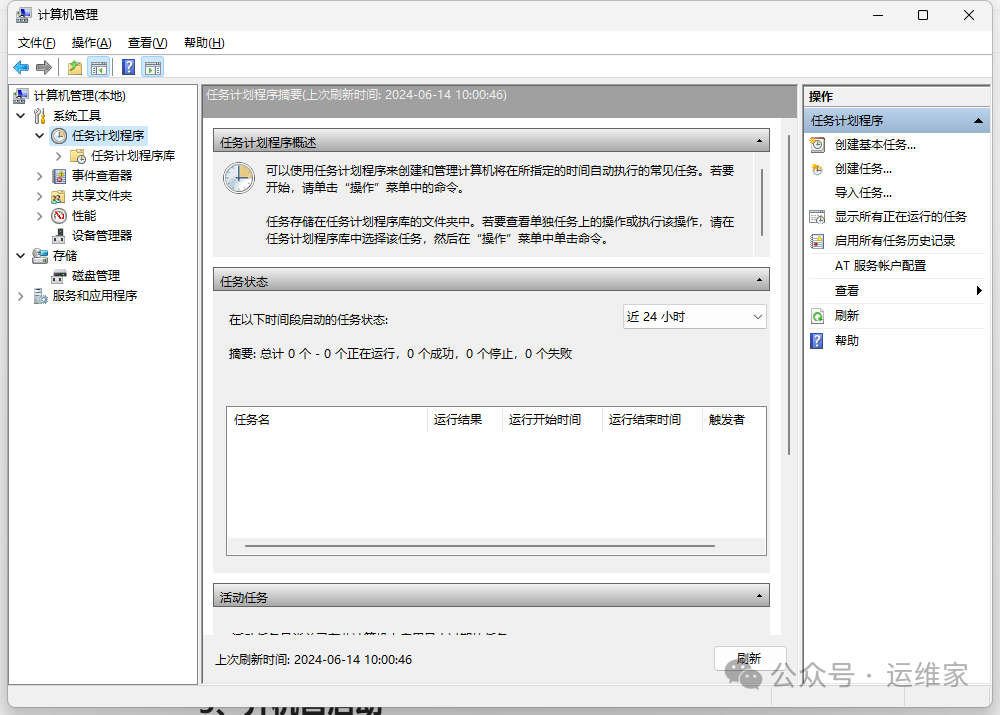The width and height of the screenshot is (1000, 715).
Task: Toggle the show/hide console tree toolbar icon
Action: (99, 68)
